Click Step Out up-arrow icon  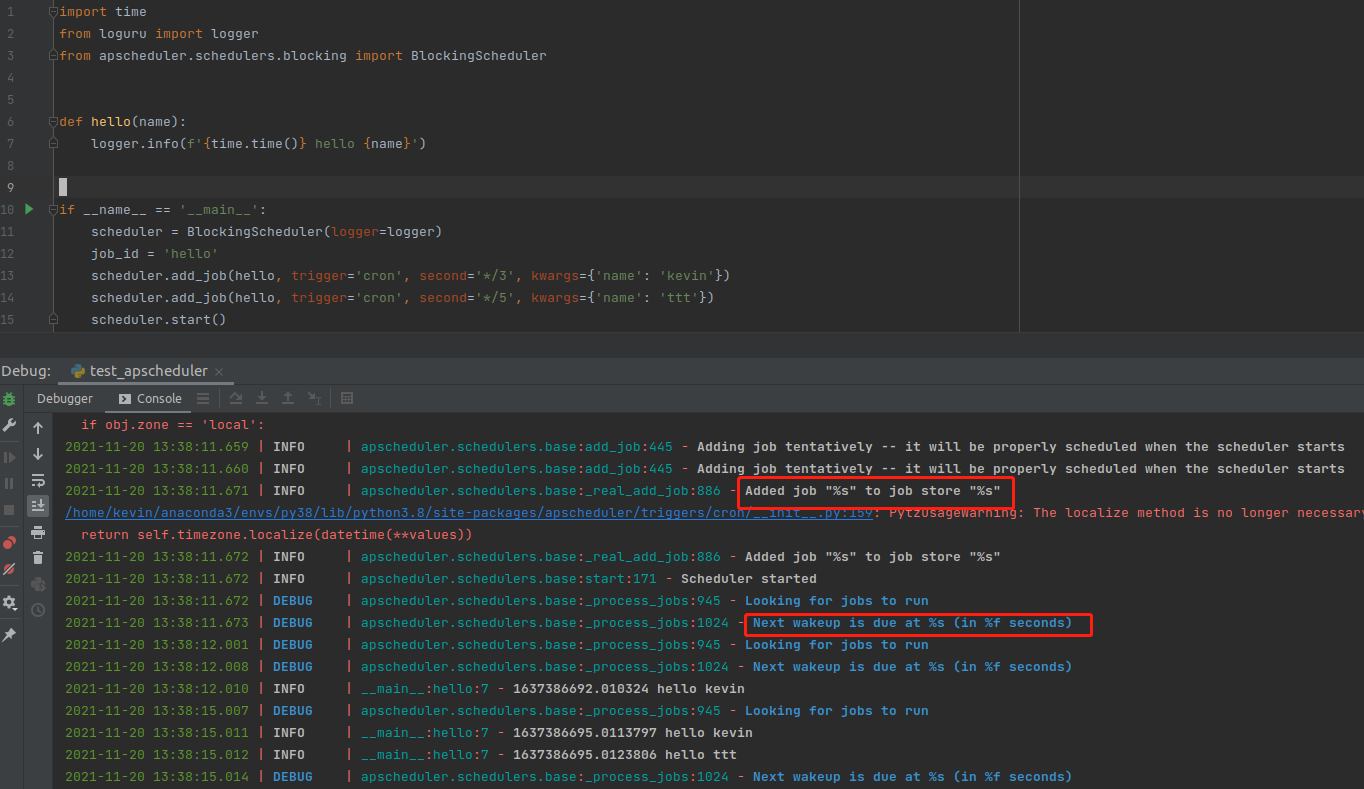pyautogui.click(x=288, y=398)
